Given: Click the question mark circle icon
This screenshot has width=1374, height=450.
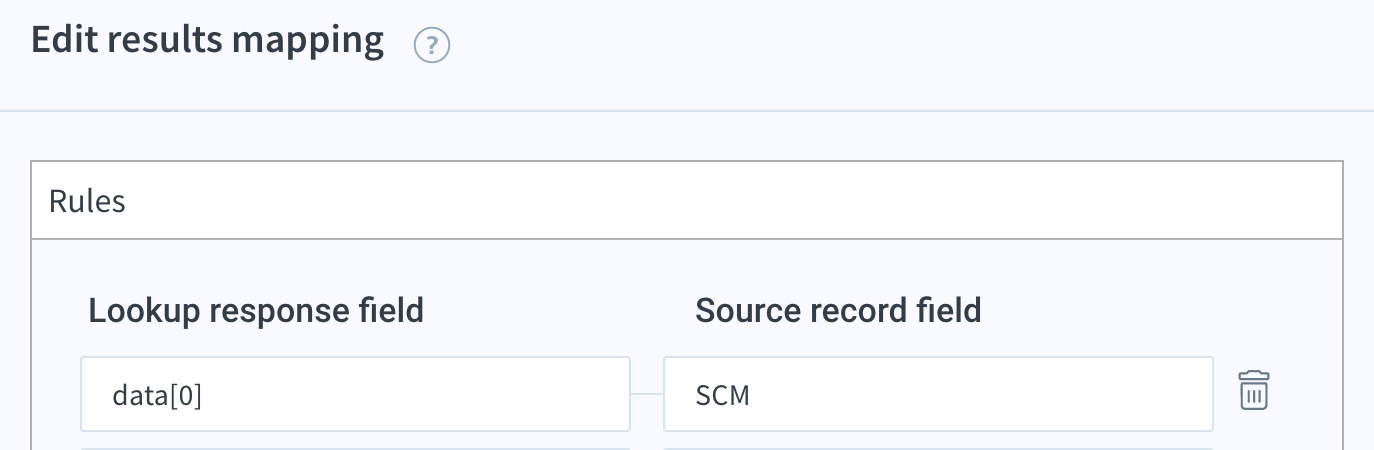Looking at the screenshot, I should point(432,46).
